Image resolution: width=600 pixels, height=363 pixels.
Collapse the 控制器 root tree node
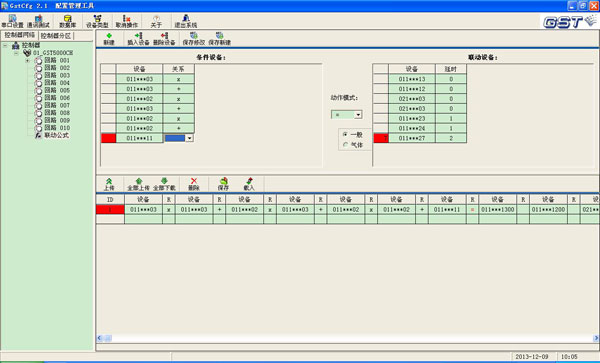pyautogui.click(x=5, y=46)
